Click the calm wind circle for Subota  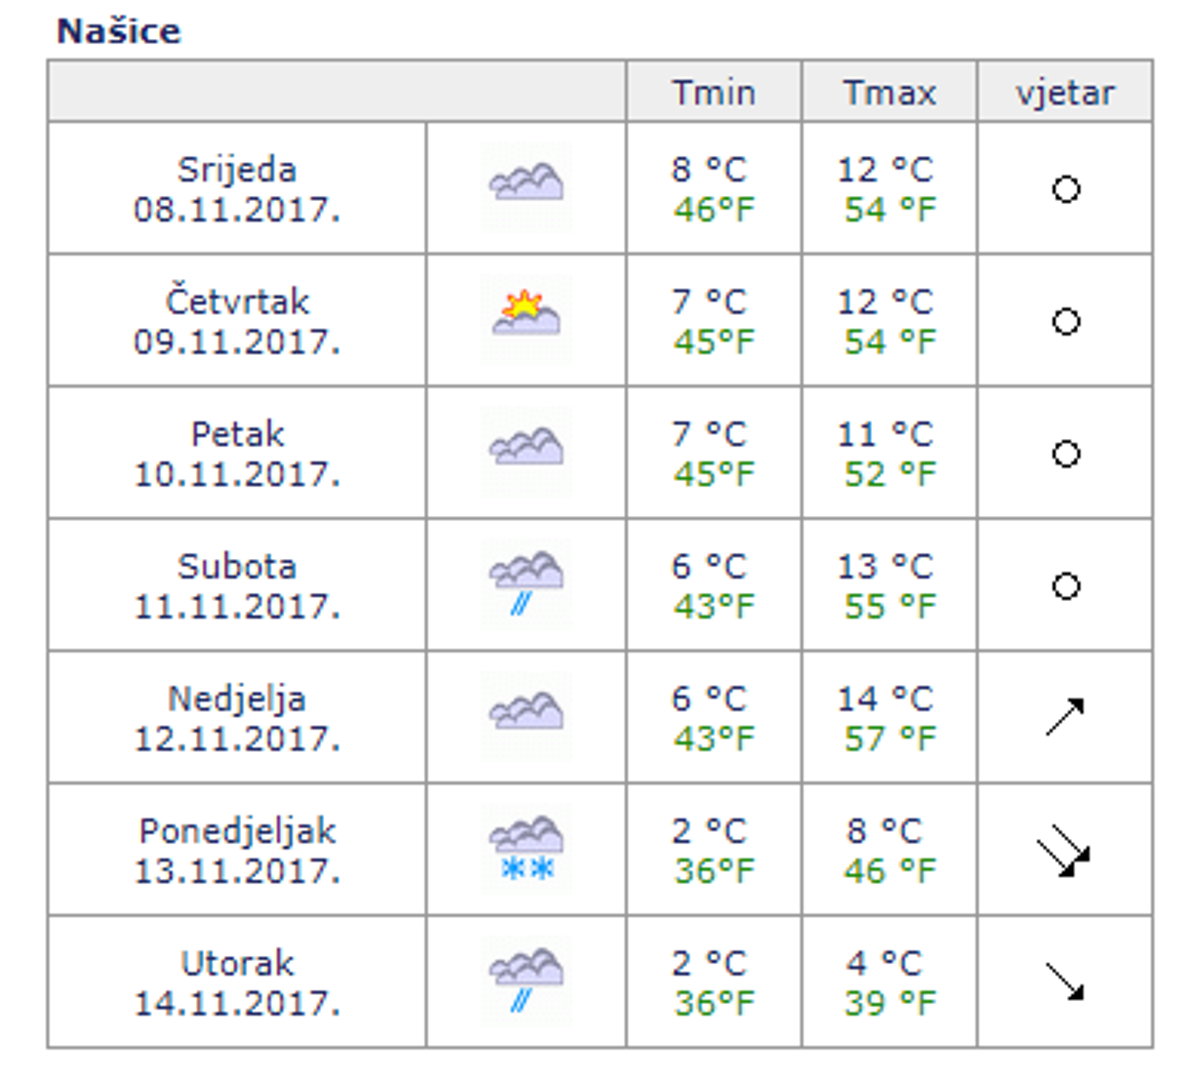[1066, 586]
